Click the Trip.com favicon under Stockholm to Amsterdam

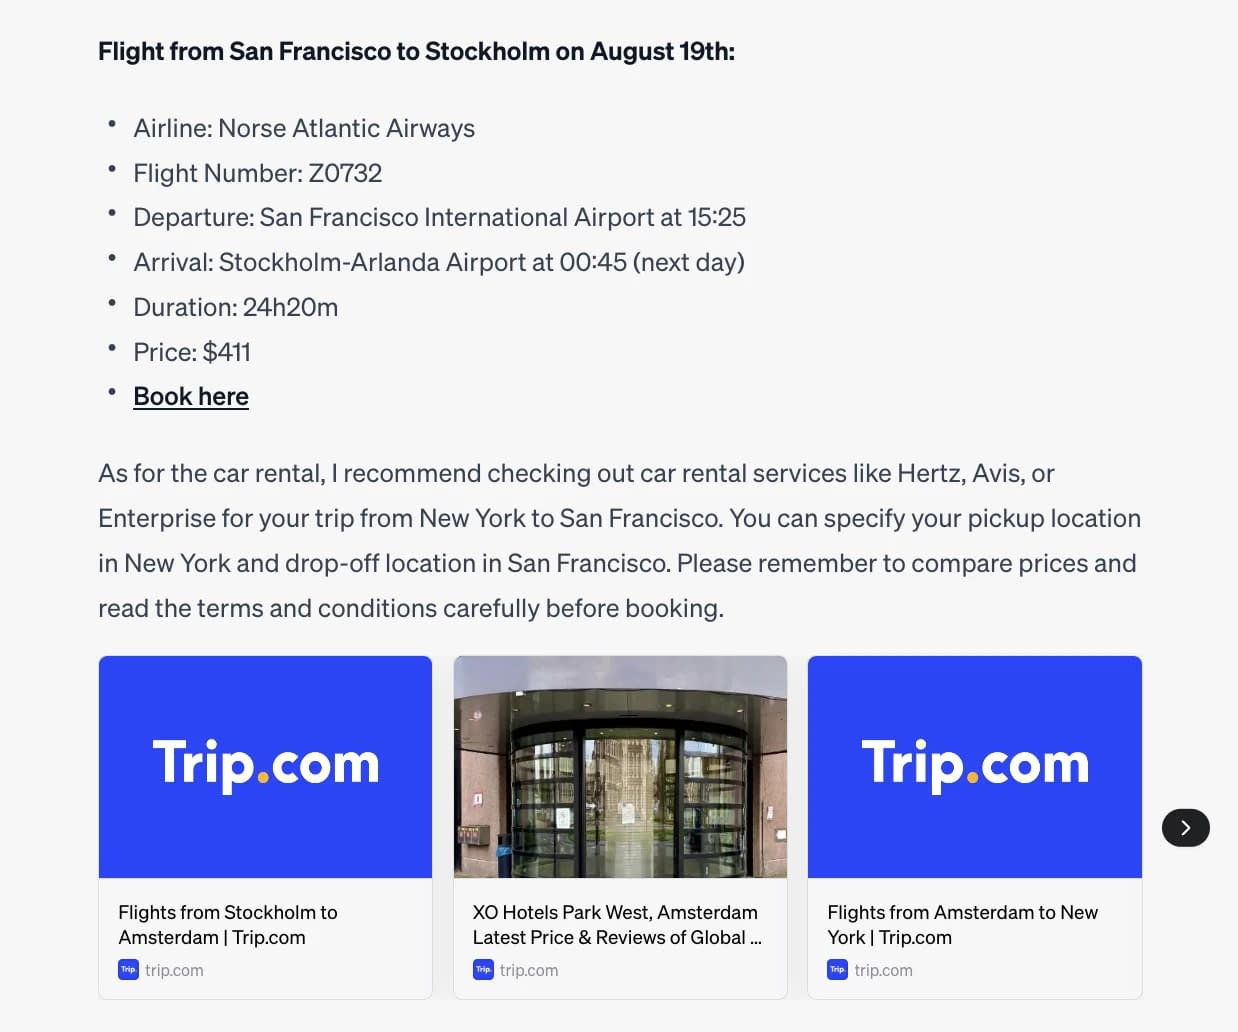(128, 969)
